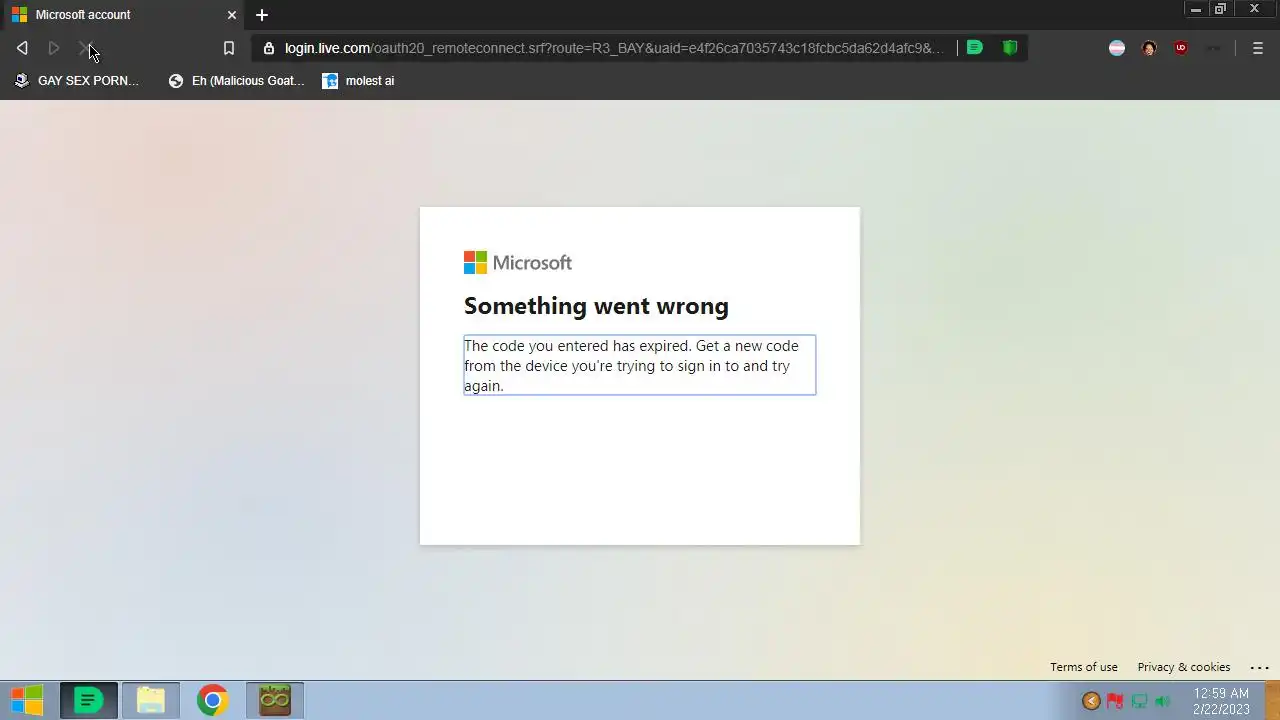1280x720 pixels.
Task: Close the Microsoft account tab
Action: click(x=232, y=15)
